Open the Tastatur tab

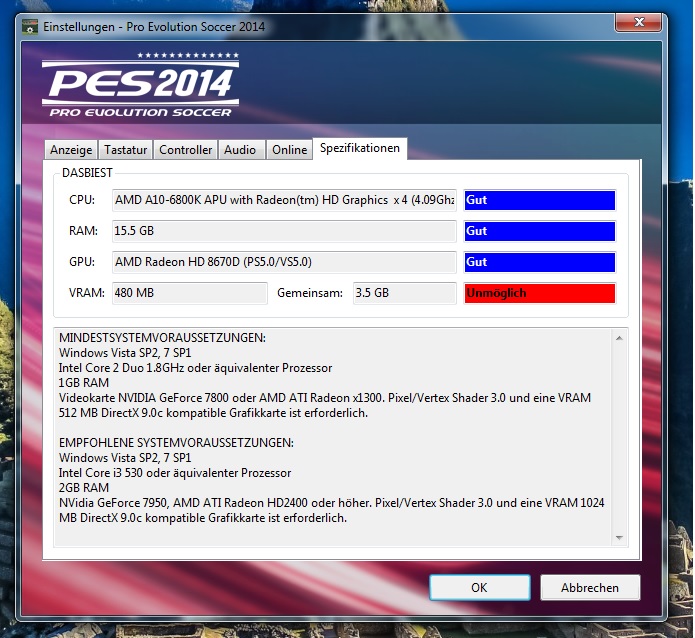click(x=125, y=150)
